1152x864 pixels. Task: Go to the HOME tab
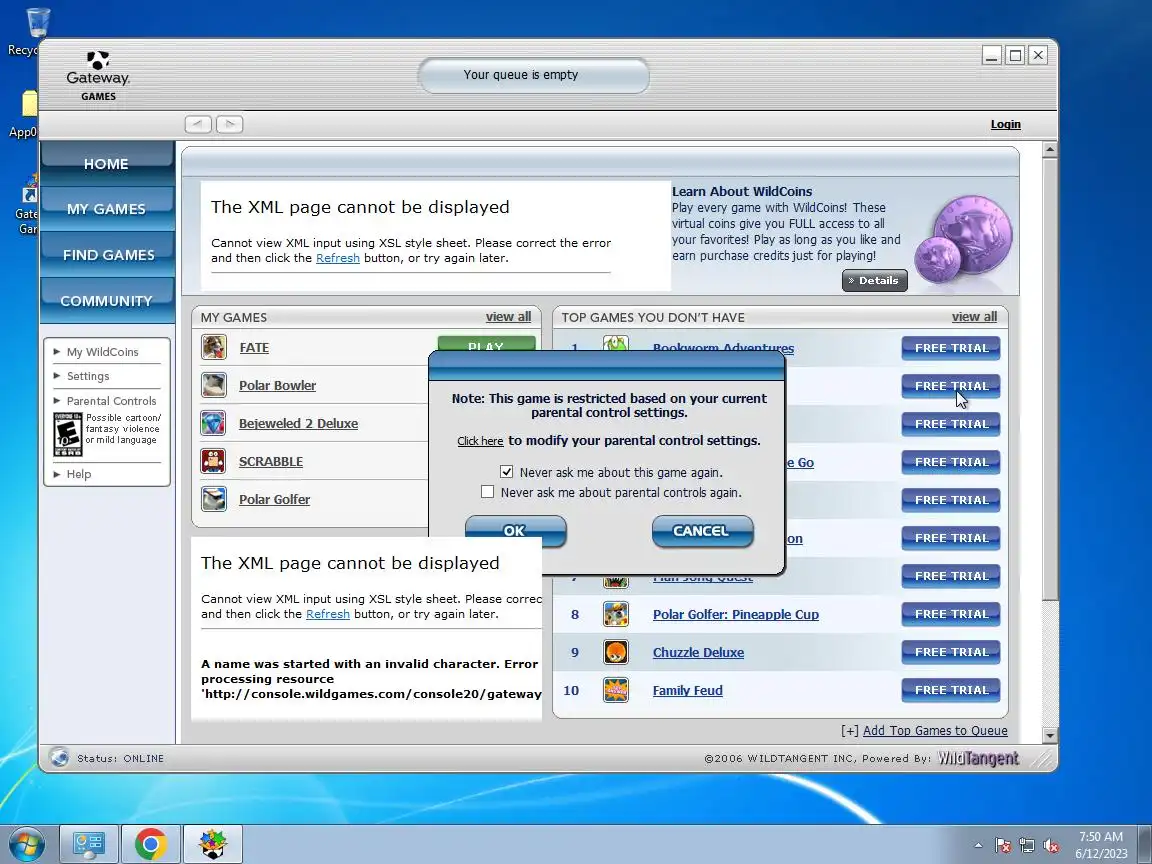click(x=107, y=163)
